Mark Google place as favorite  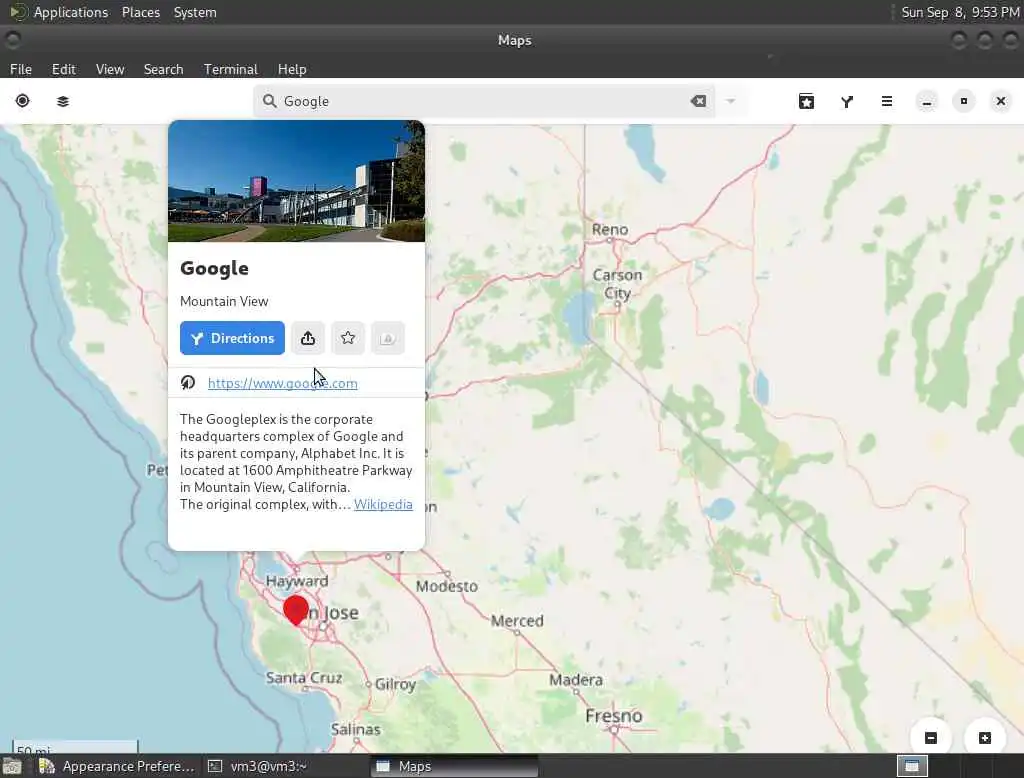pos(348,338)
